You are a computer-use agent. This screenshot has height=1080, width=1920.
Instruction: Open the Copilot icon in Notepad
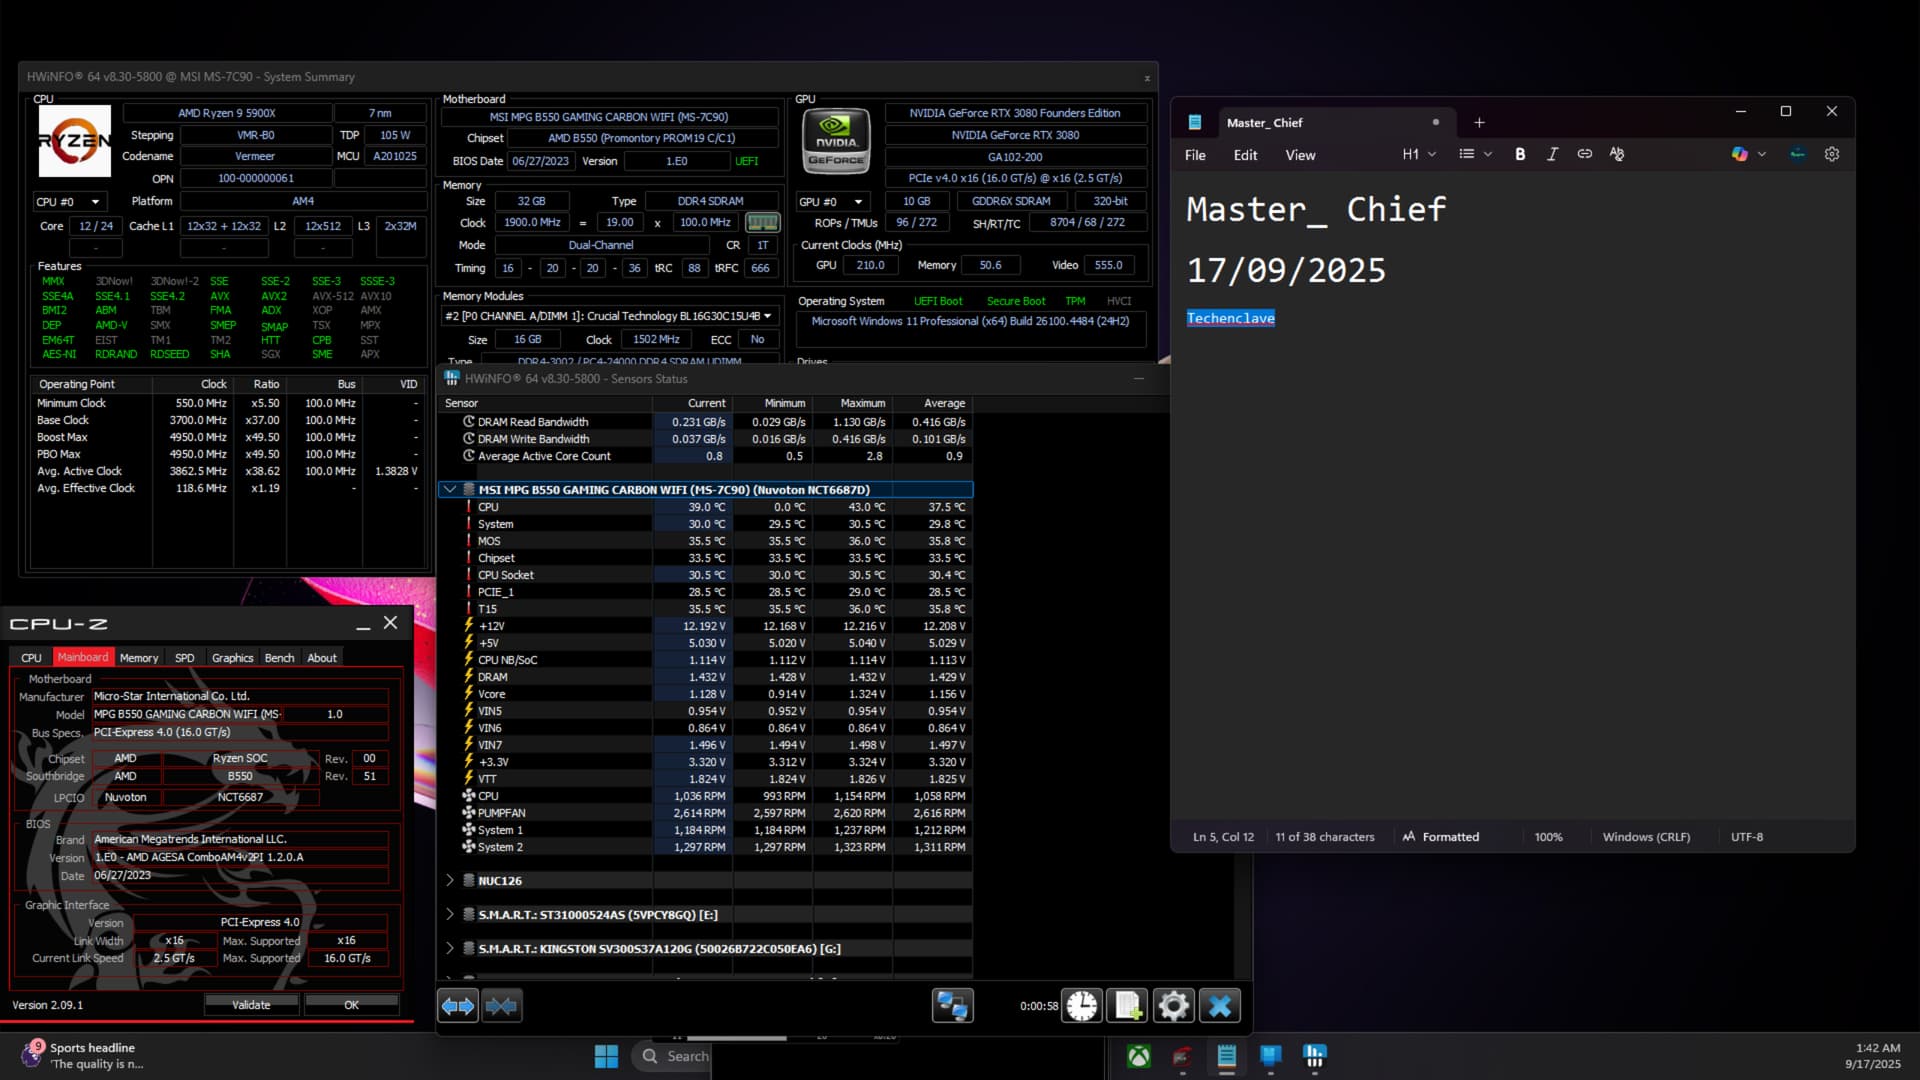coord(1740,154)
